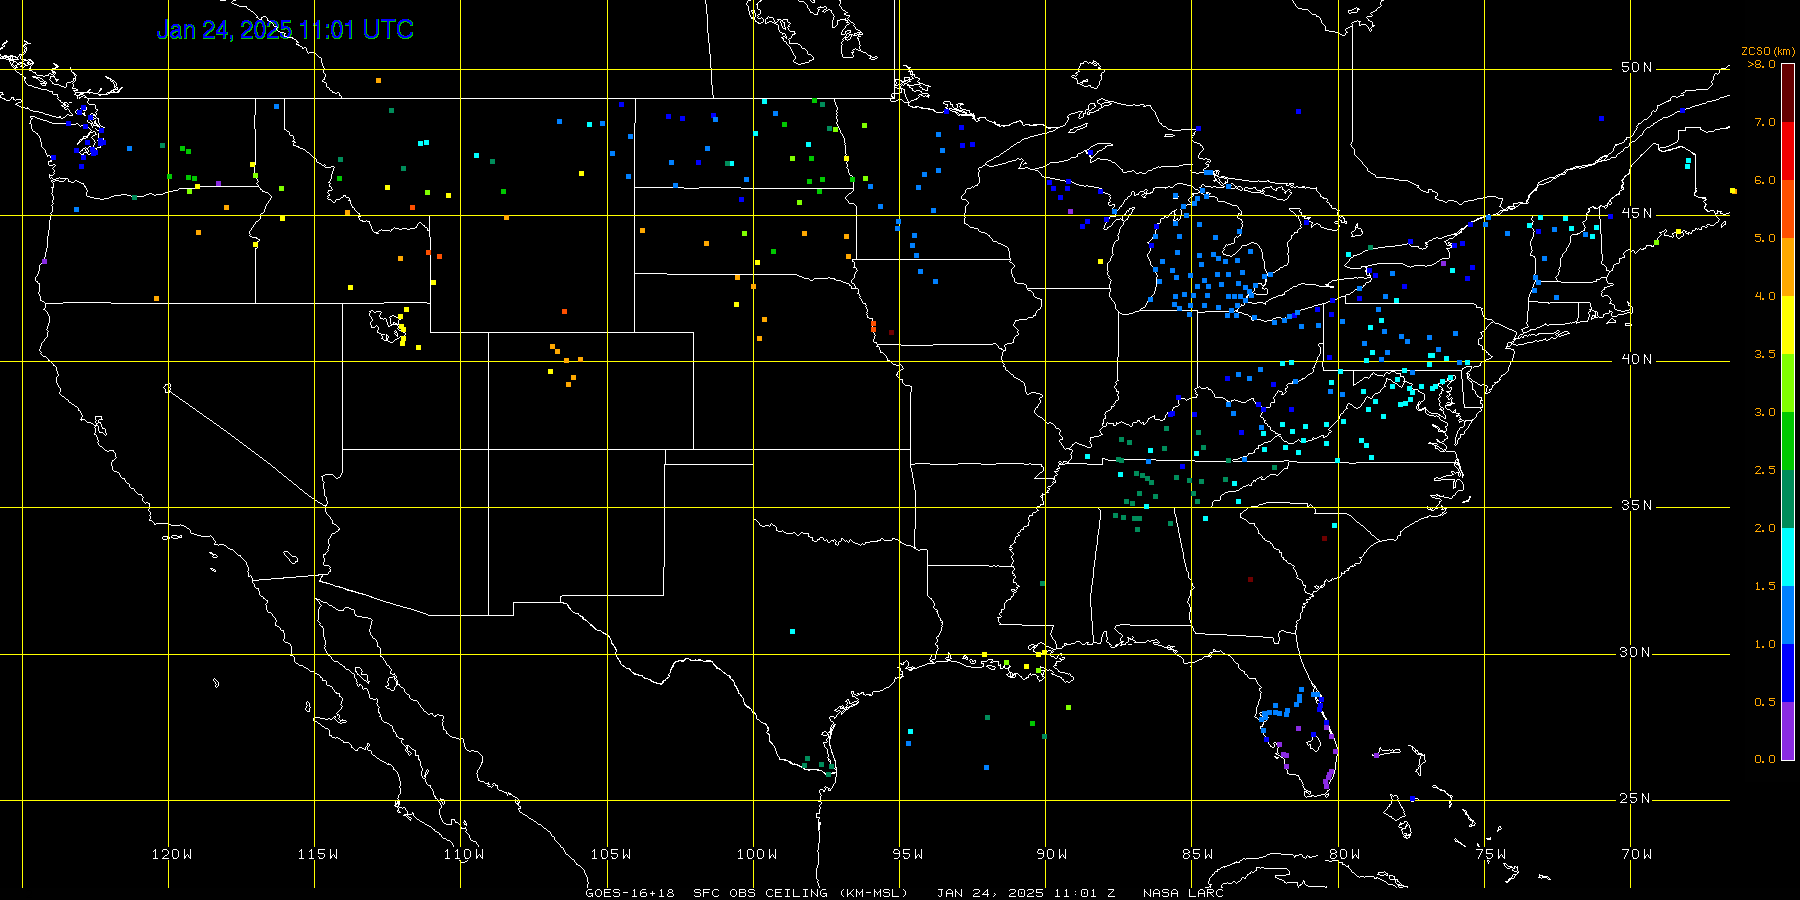This screenshot has width=1800, height=900.
Task: Click the 'NASA LARC' footer credit
Action: 1183,893
